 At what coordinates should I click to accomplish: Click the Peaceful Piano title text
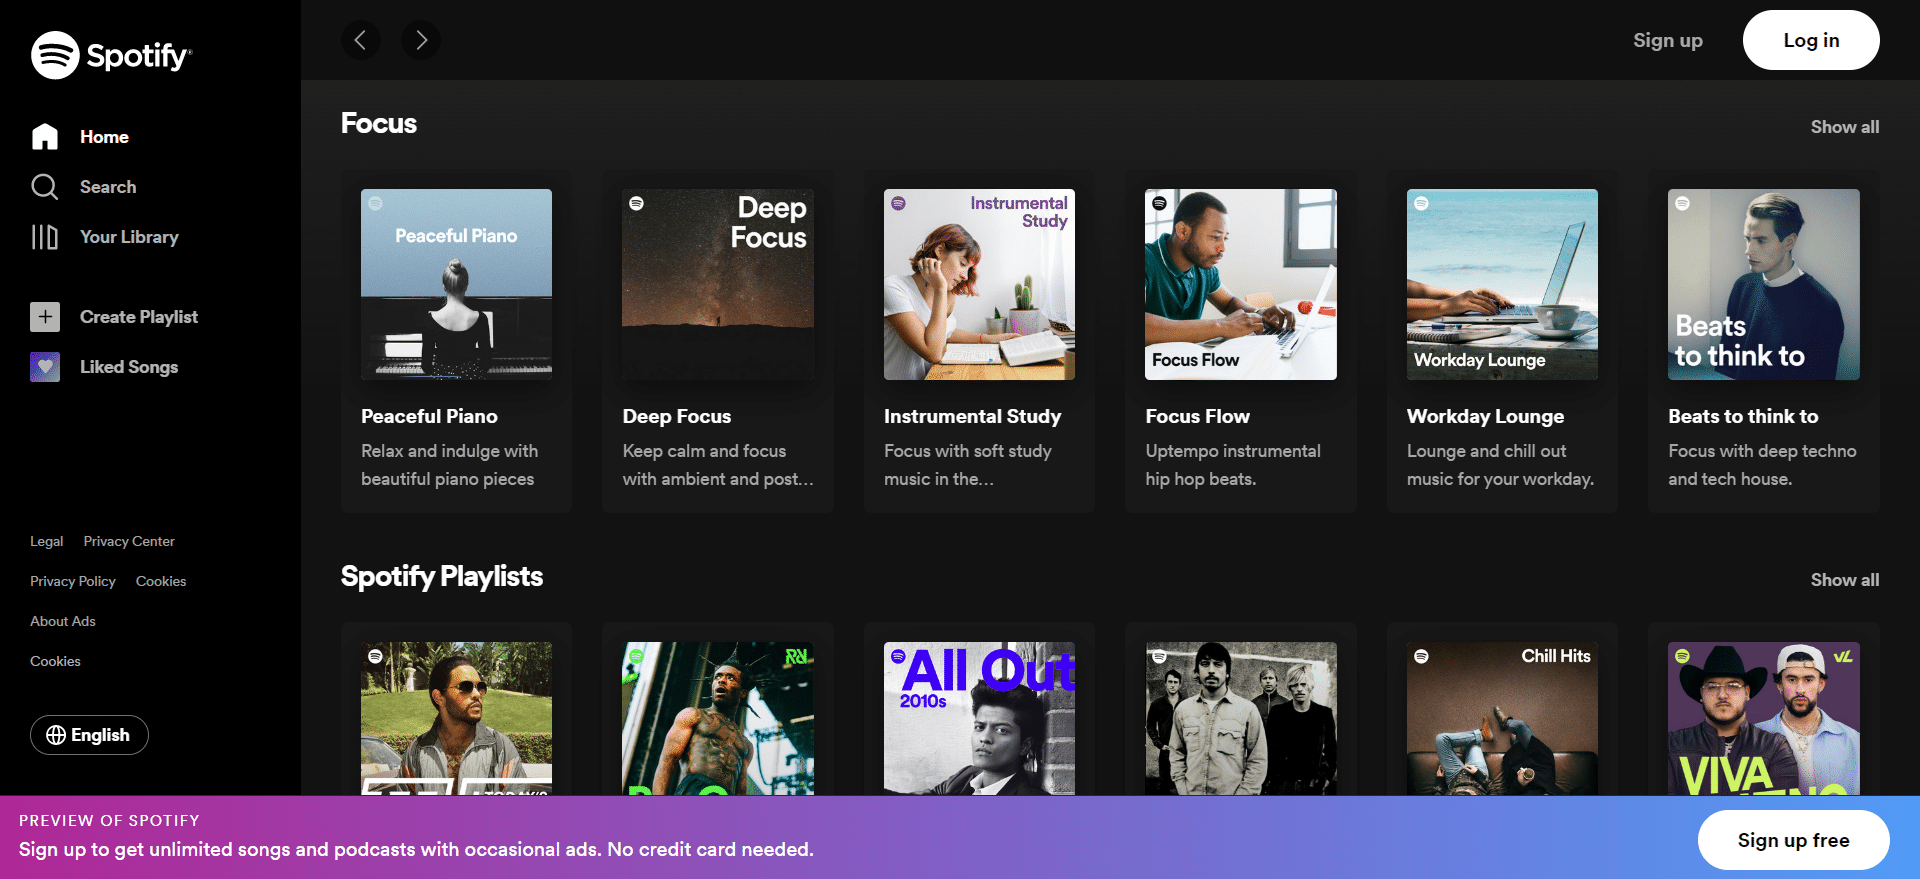tap(429, 416)
